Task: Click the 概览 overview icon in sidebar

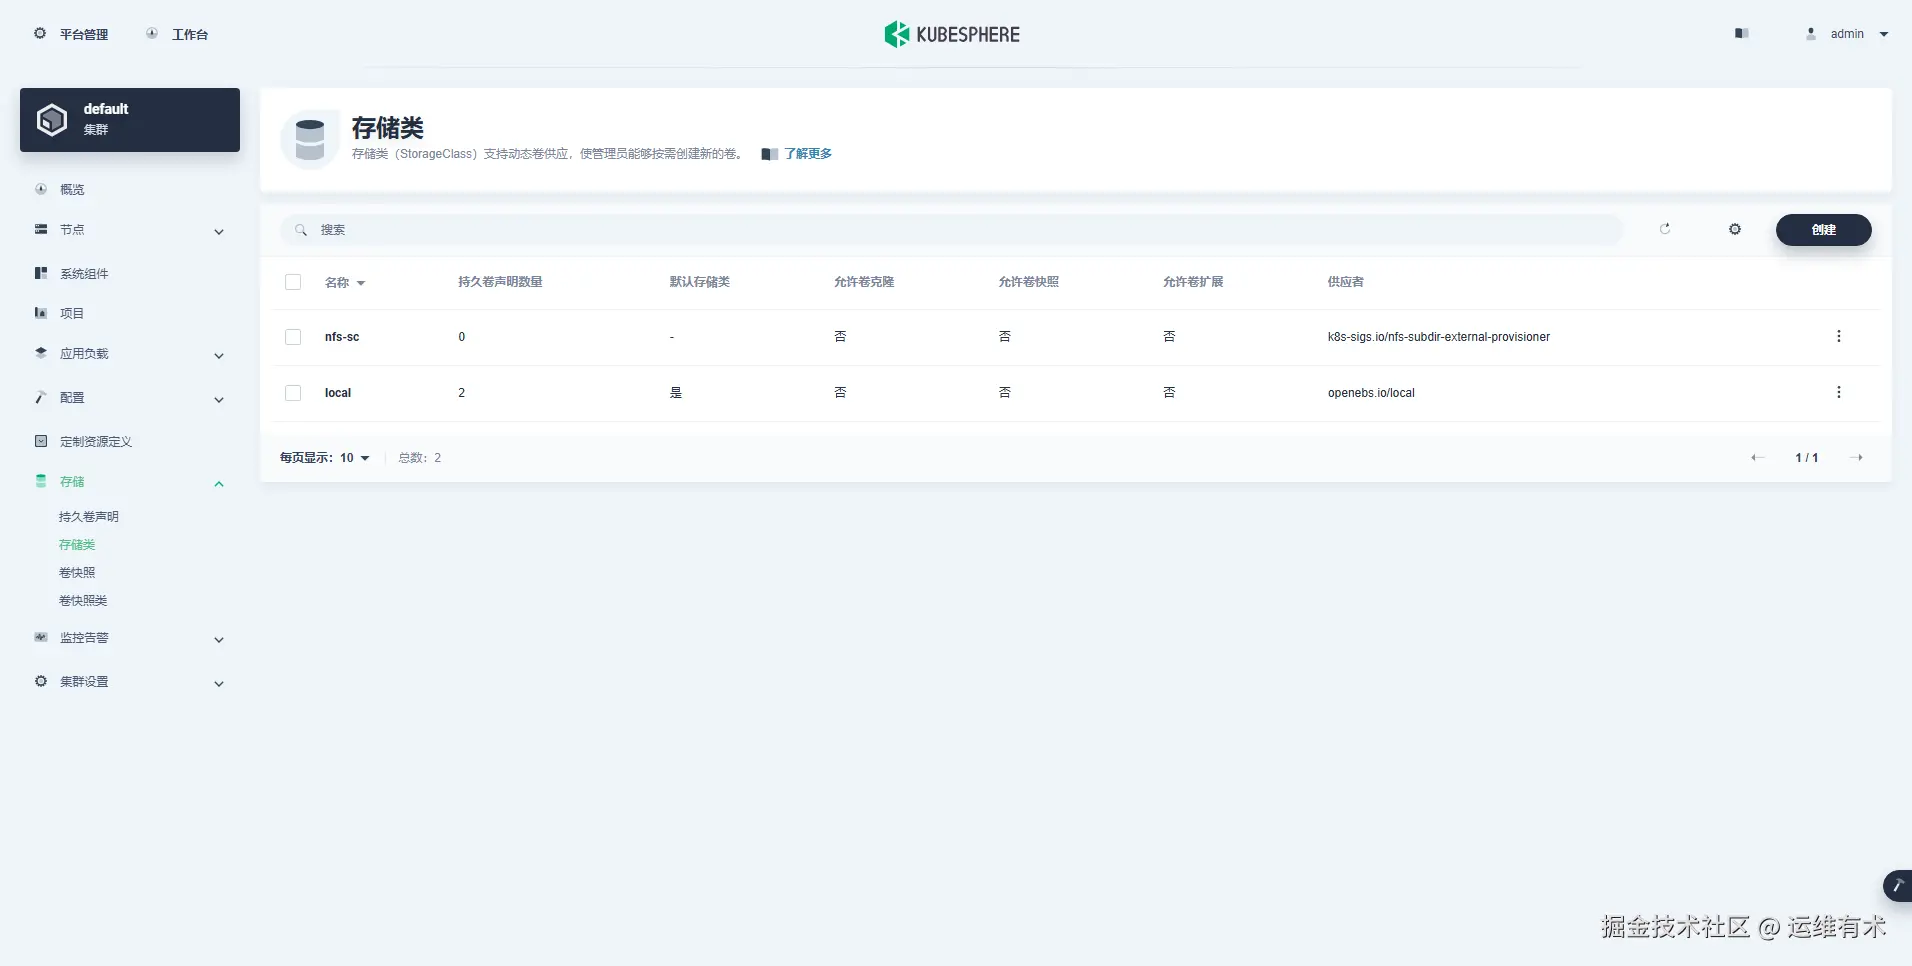Action: click(41, 189)
